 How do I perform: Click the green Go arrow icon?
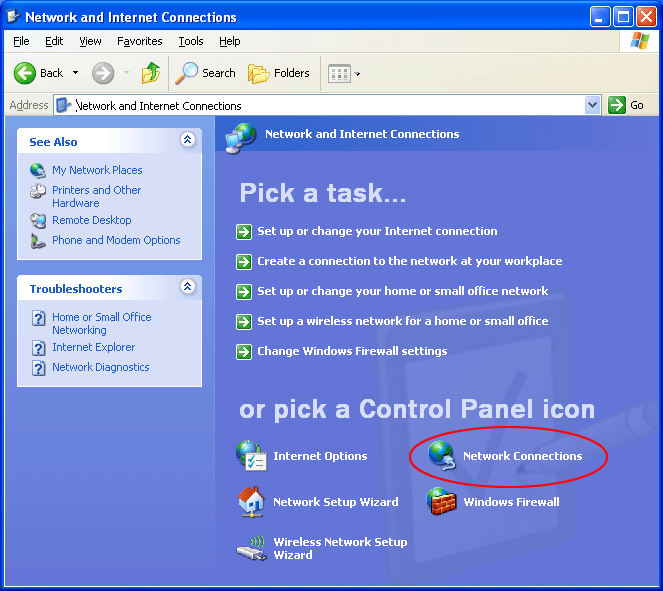(x=616, y=105)
